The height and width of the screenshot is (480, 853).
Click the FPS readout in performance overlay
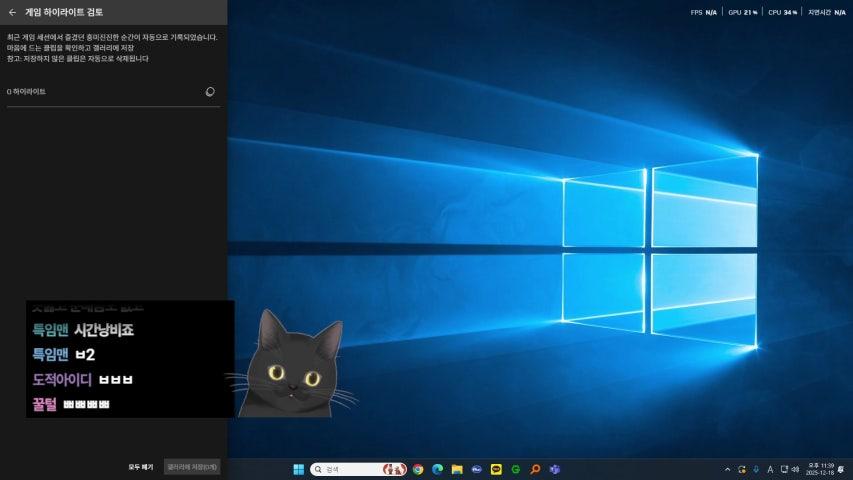[x=703, y=13]
